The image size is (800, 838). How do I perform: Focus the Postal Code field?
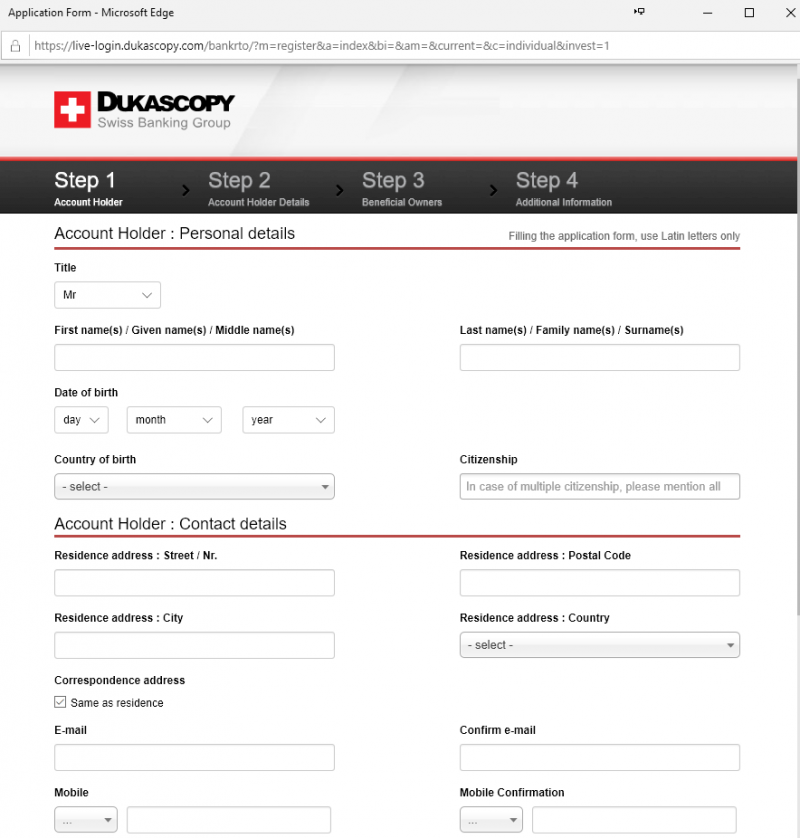click(600, 583)
